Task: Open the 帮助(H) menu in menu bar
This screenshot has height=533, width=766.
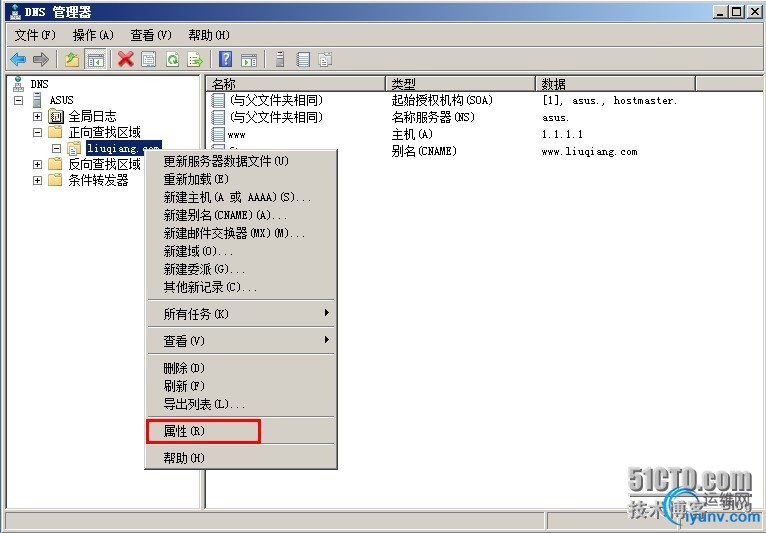Action: 209,35
